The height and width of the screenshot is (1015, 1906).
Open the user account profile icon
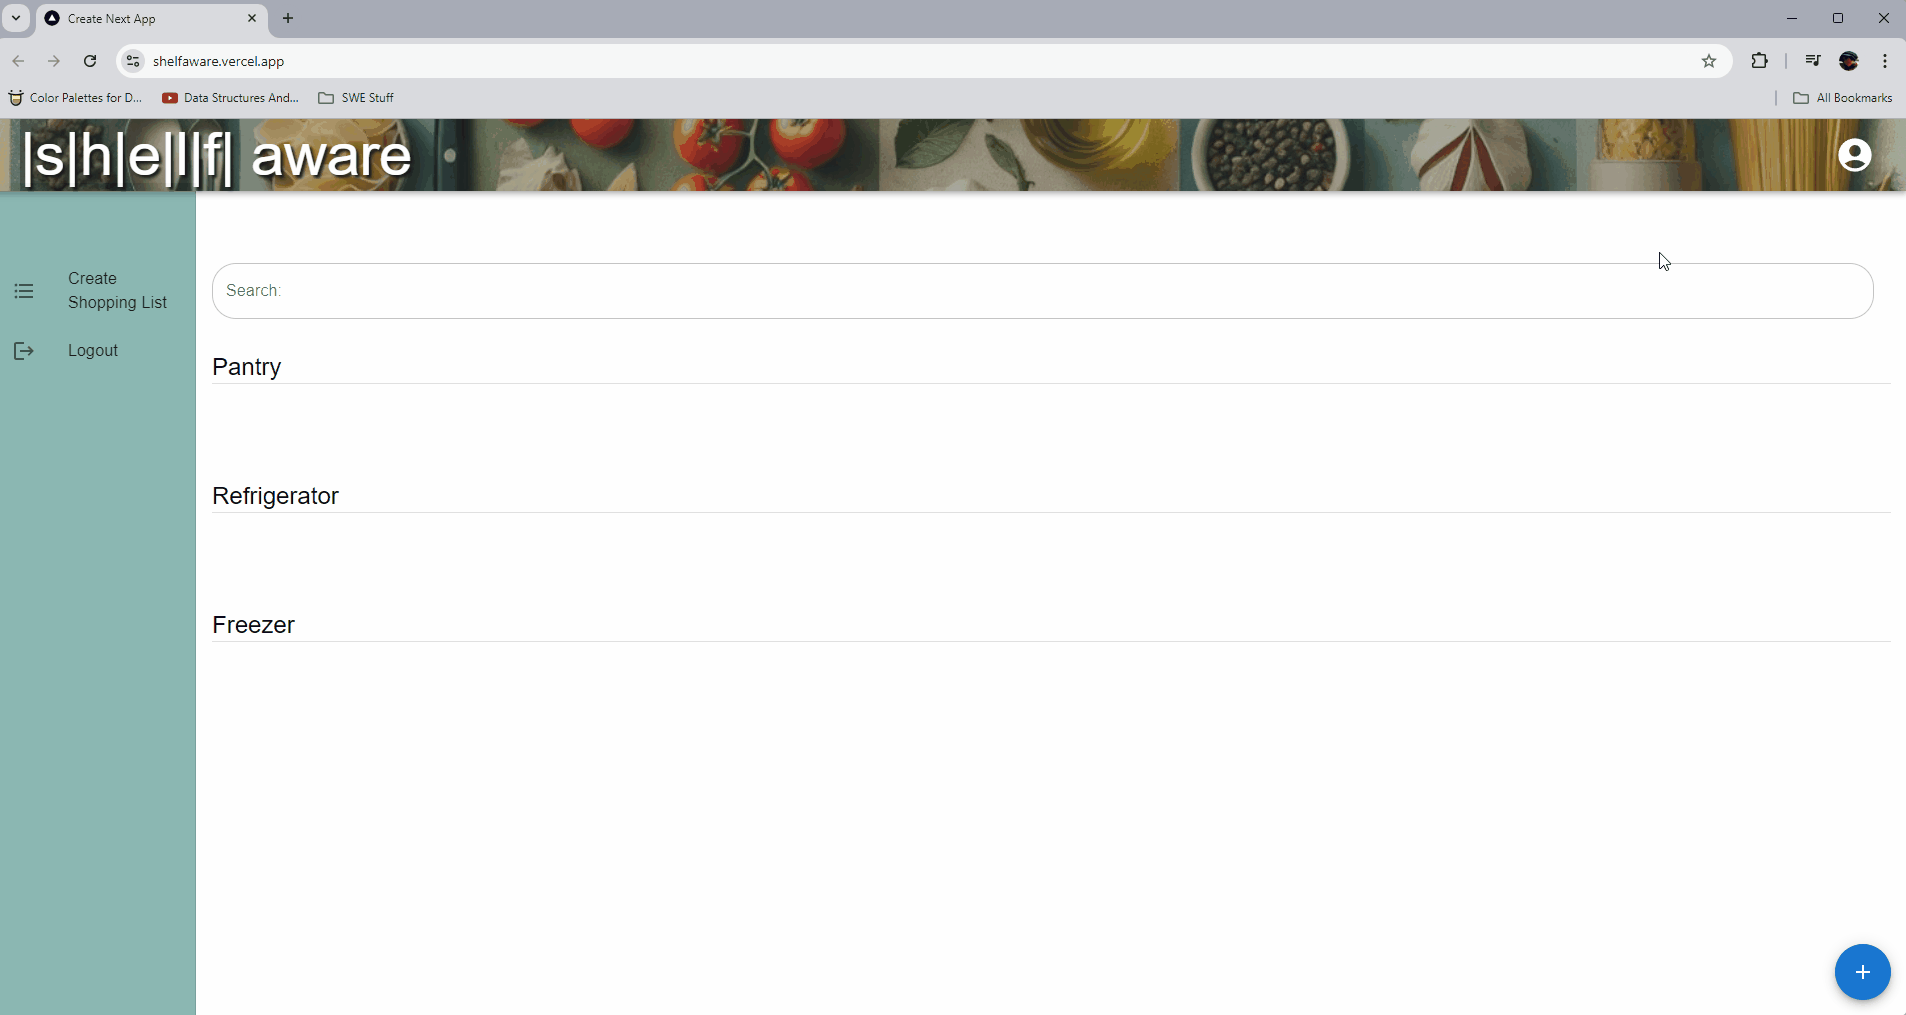(x=1854, y=155)
